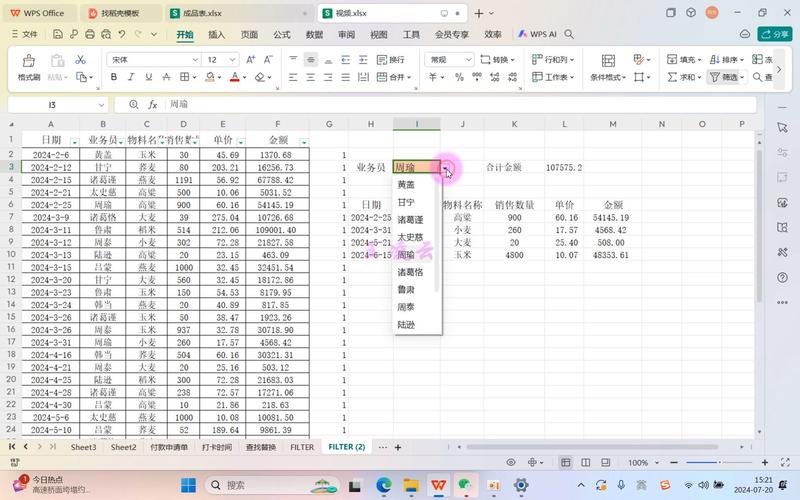Viewport: 800px width, 500px height.
Task: Click the fullscreen icon in status bar
Action: 785,462
